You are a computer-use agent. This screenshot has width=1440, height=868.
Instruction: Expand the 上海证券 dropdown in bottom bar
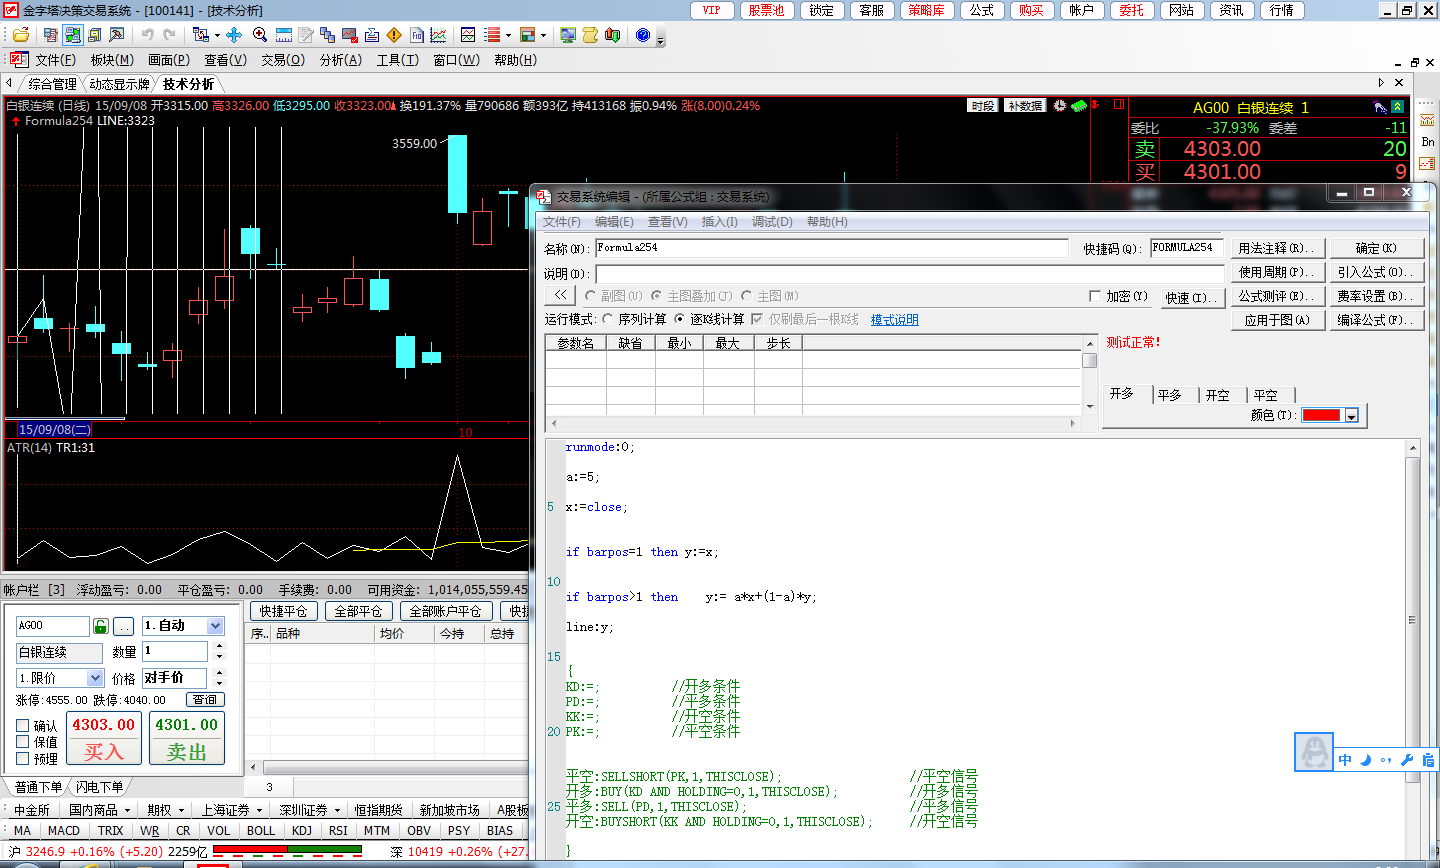259,810
